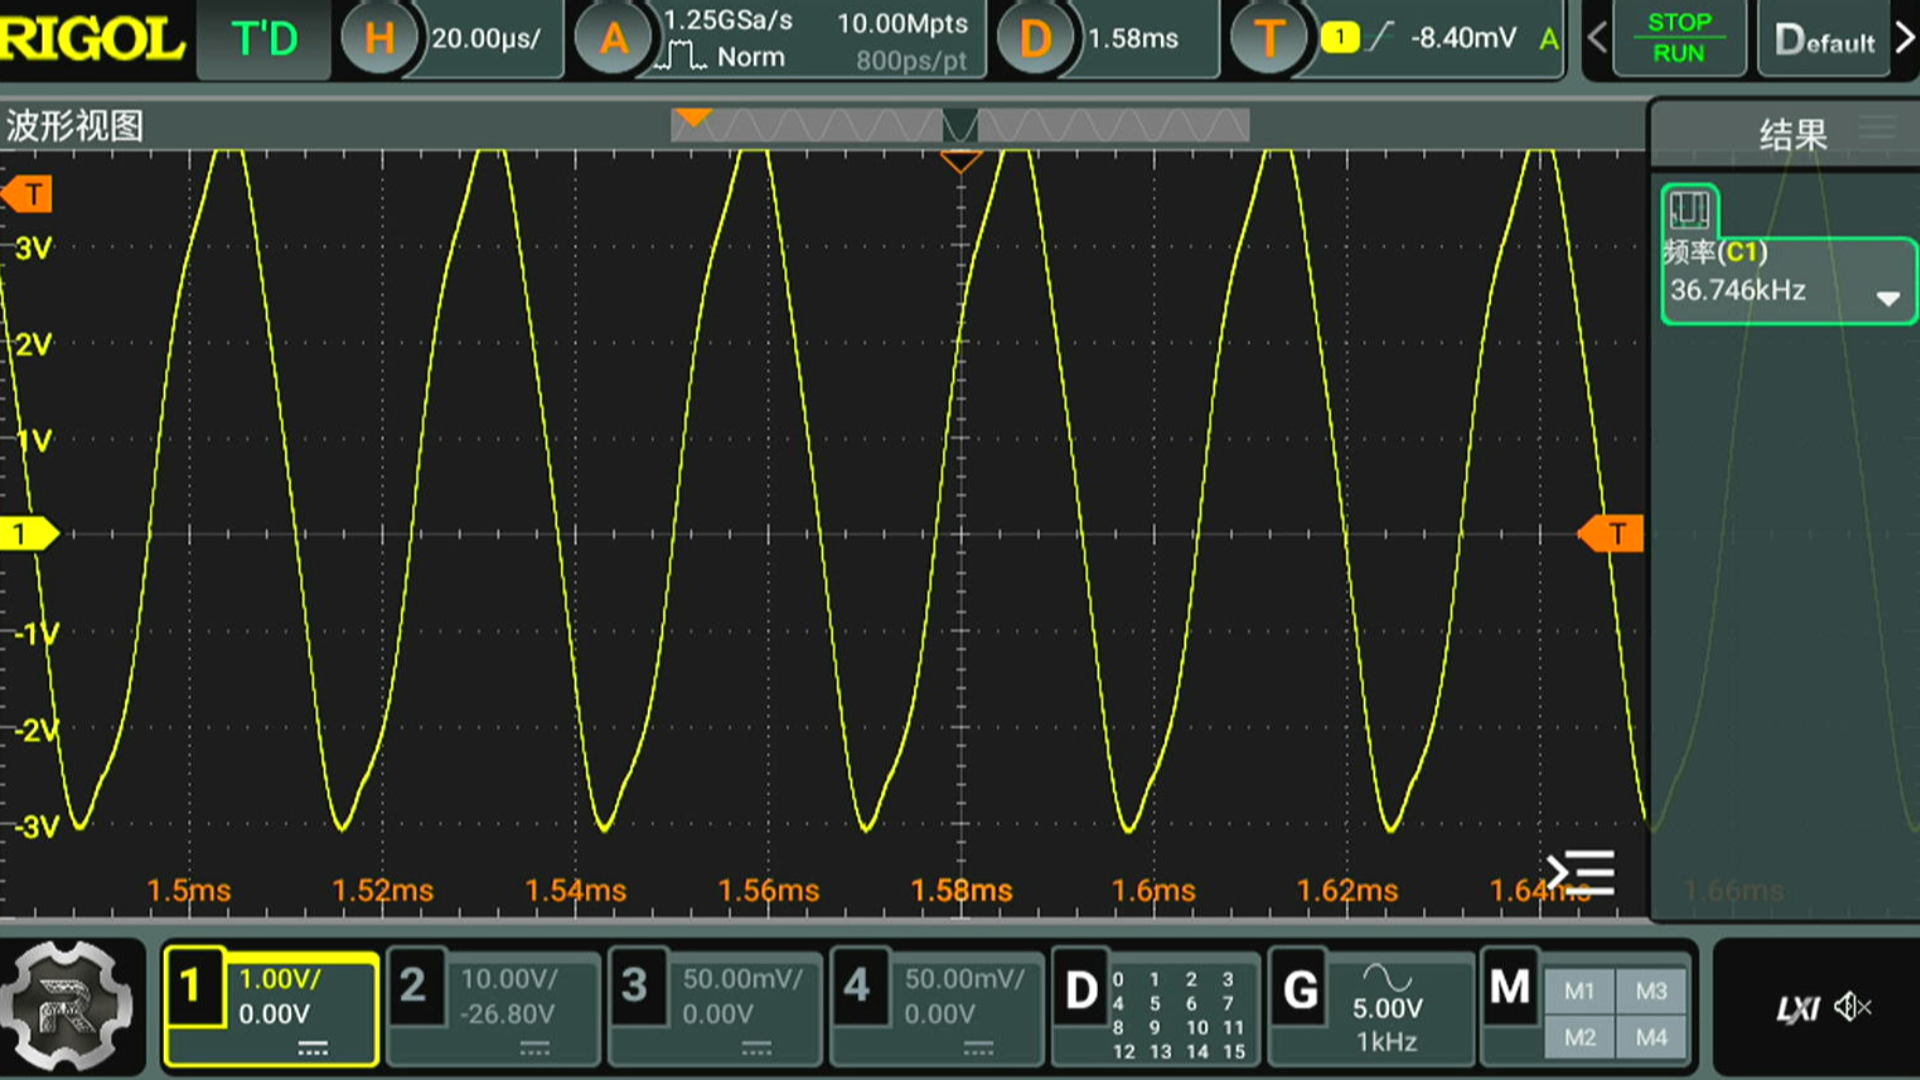Screen dimensions: 1920x1080
Task: Select the M1 math button
Action: (x=1579, y=990)
